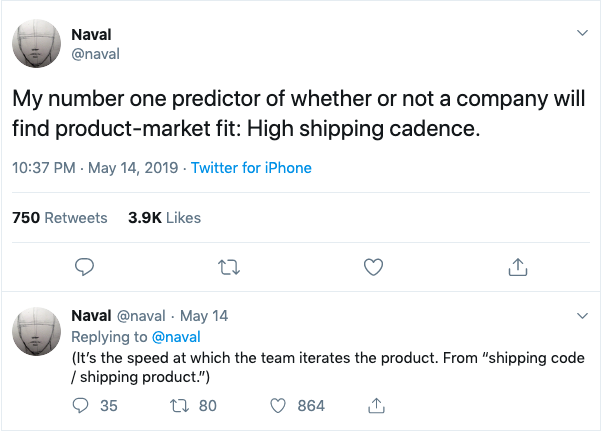Retweet the reply tweet with 80 retweets

pyautogui.click(x=180, y=405)
